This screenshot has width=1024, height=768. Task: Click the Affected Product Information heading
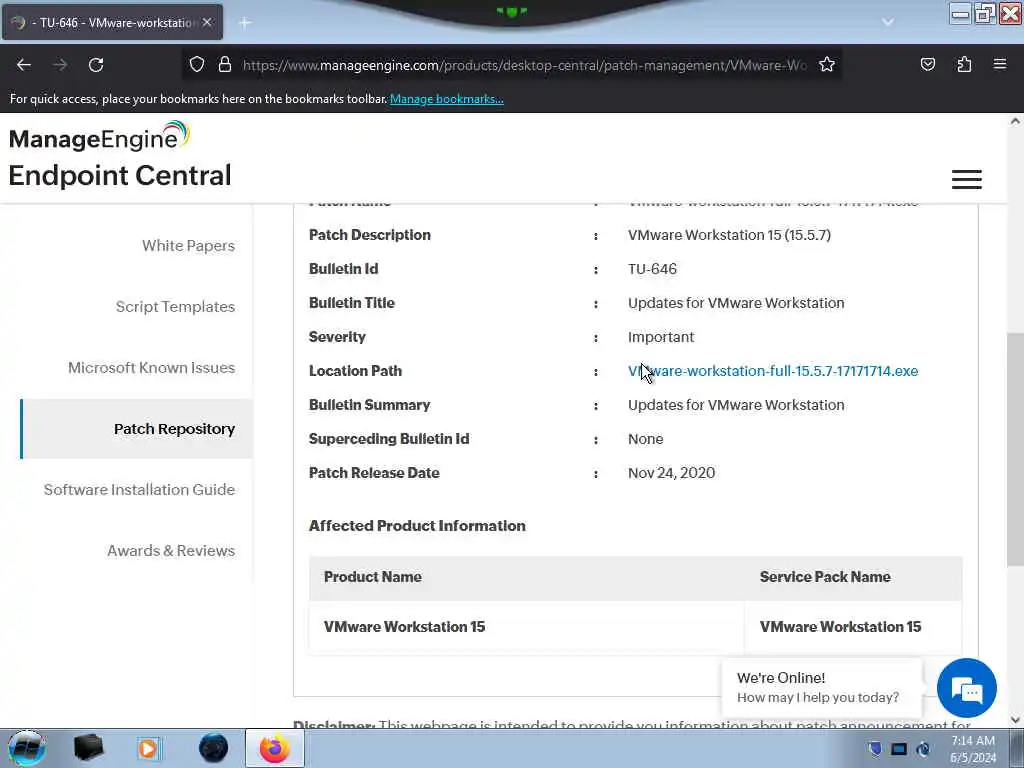(x=417, y=526)
